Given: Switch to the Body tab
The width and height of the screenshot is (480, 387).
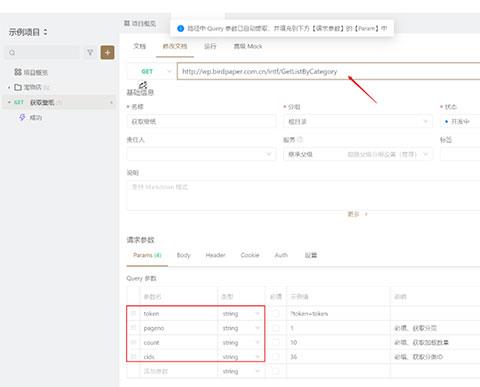Looking at the screenshot, I should tap(184, 255).
